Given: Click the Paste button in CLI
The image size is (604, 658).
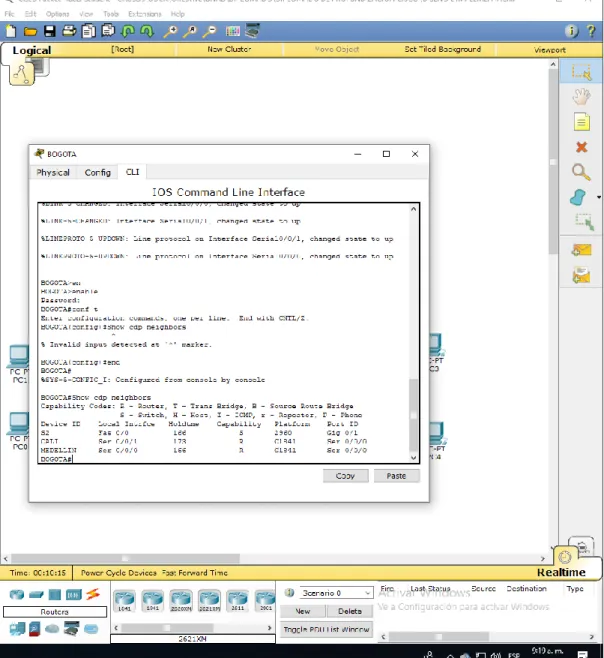Looking at the screenshot, I should (x=396, y=476).
